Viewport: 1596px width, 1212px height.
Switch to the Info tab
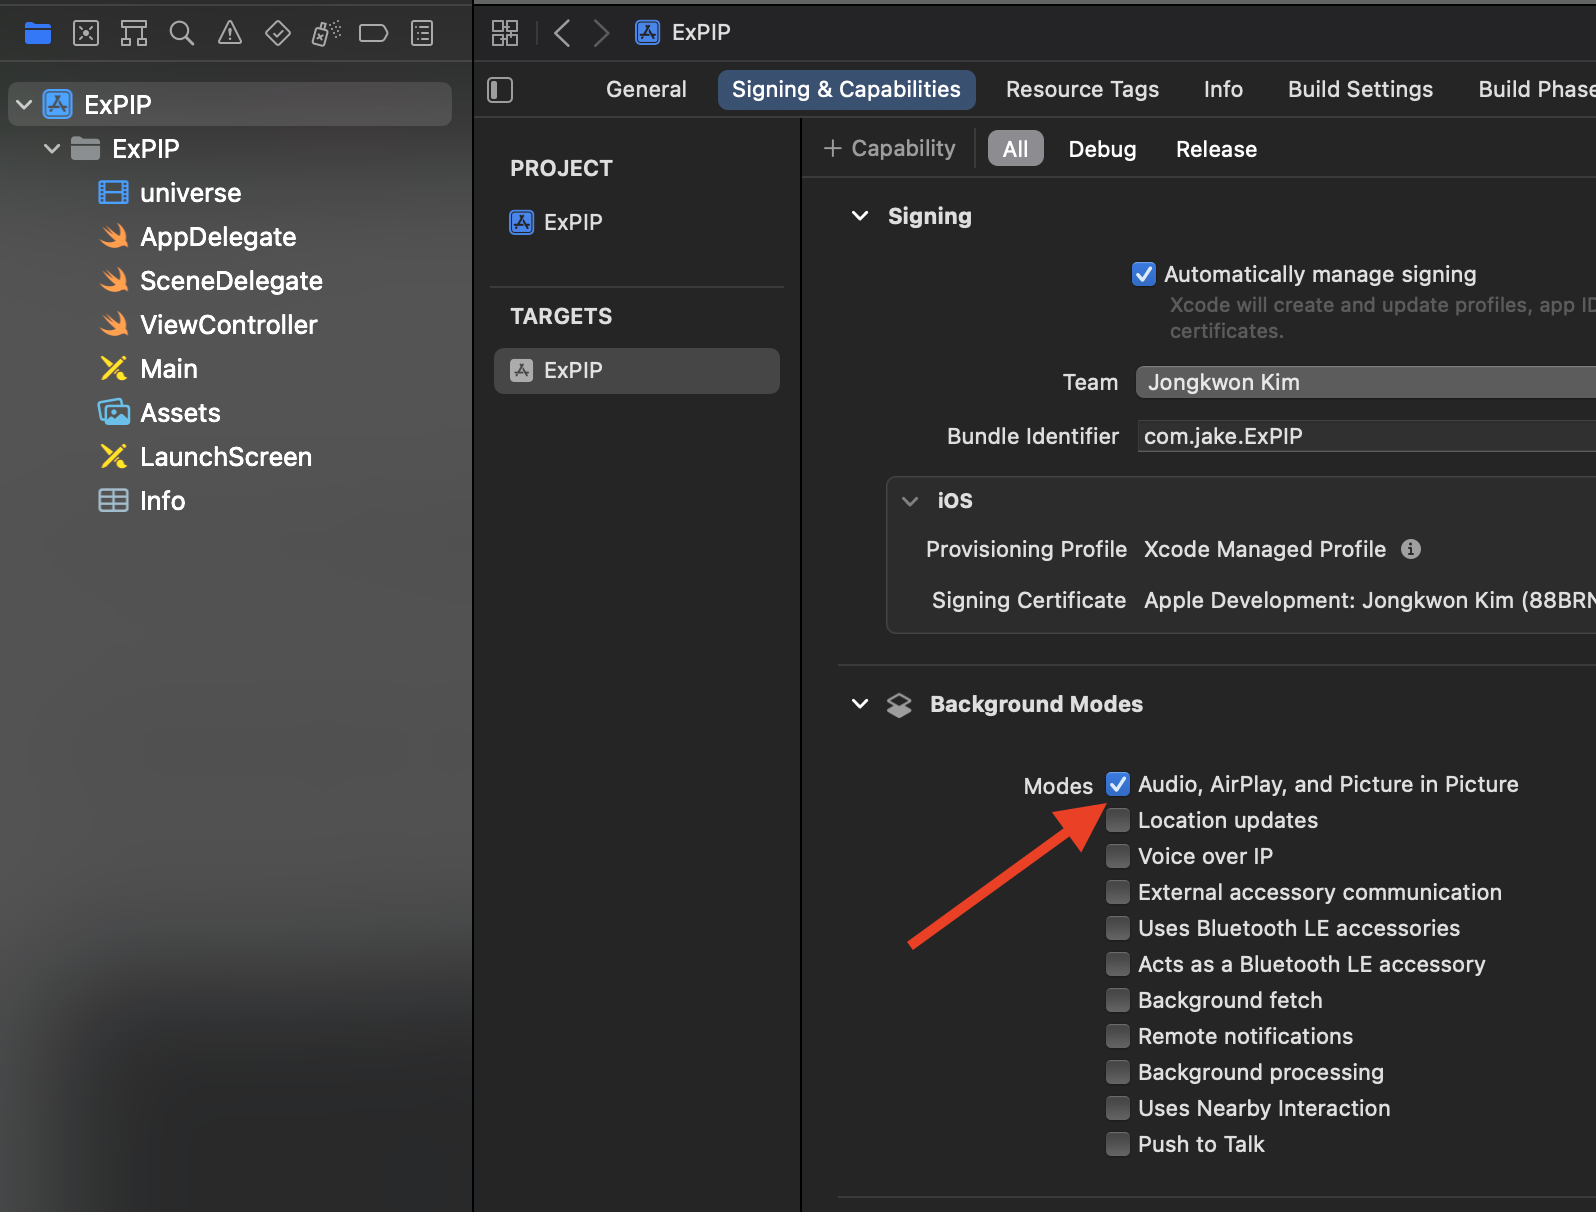tap(1223, 90)
